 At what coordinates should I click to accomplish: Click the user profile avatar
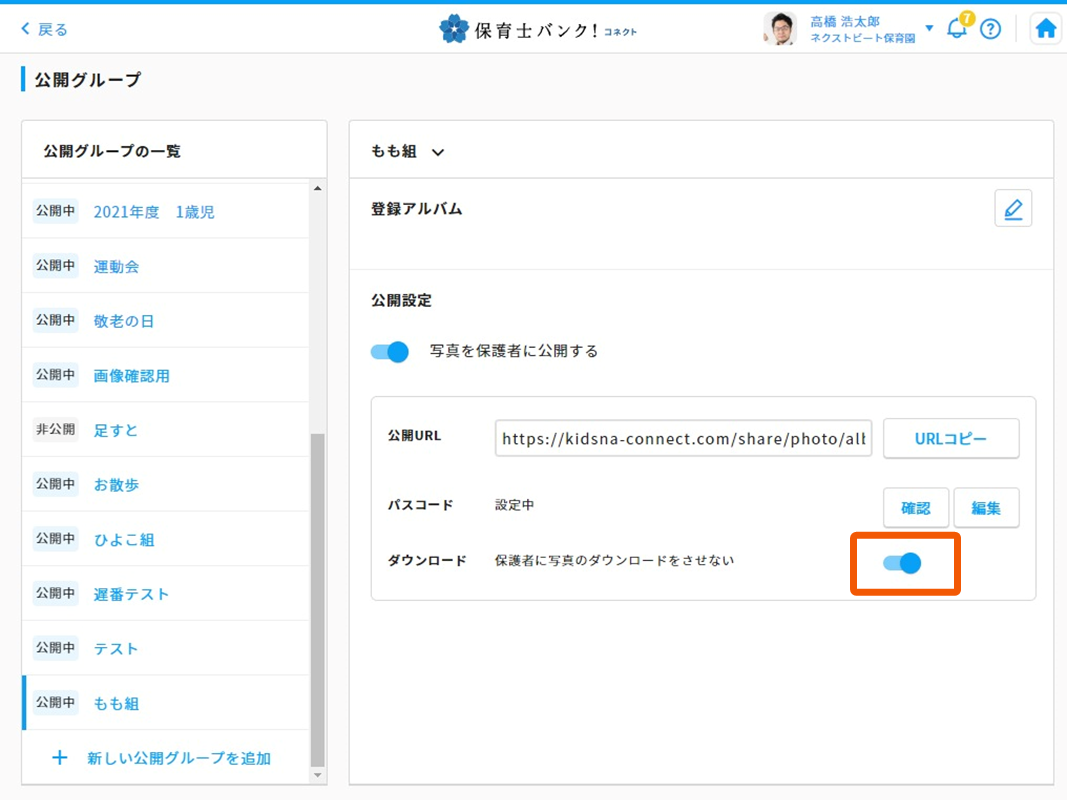tap(780, 29)
